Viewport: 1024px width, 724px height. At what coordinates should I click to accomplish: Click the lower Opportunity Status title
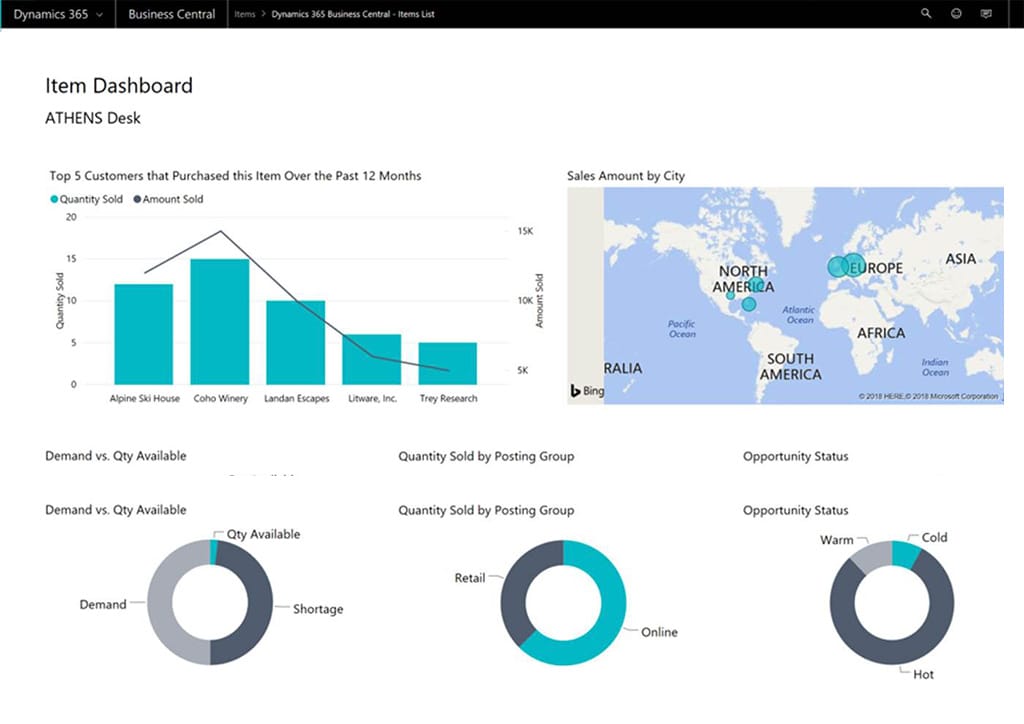click(x=795, y=511)
